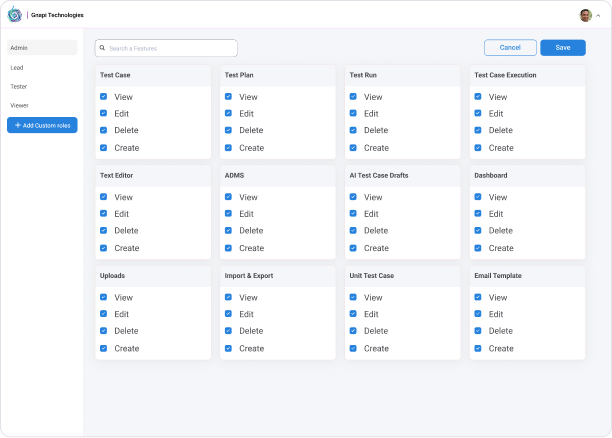Toggle Create checkbox in Text Editor
Screen dimensions: 612x438
pos(103,248)
